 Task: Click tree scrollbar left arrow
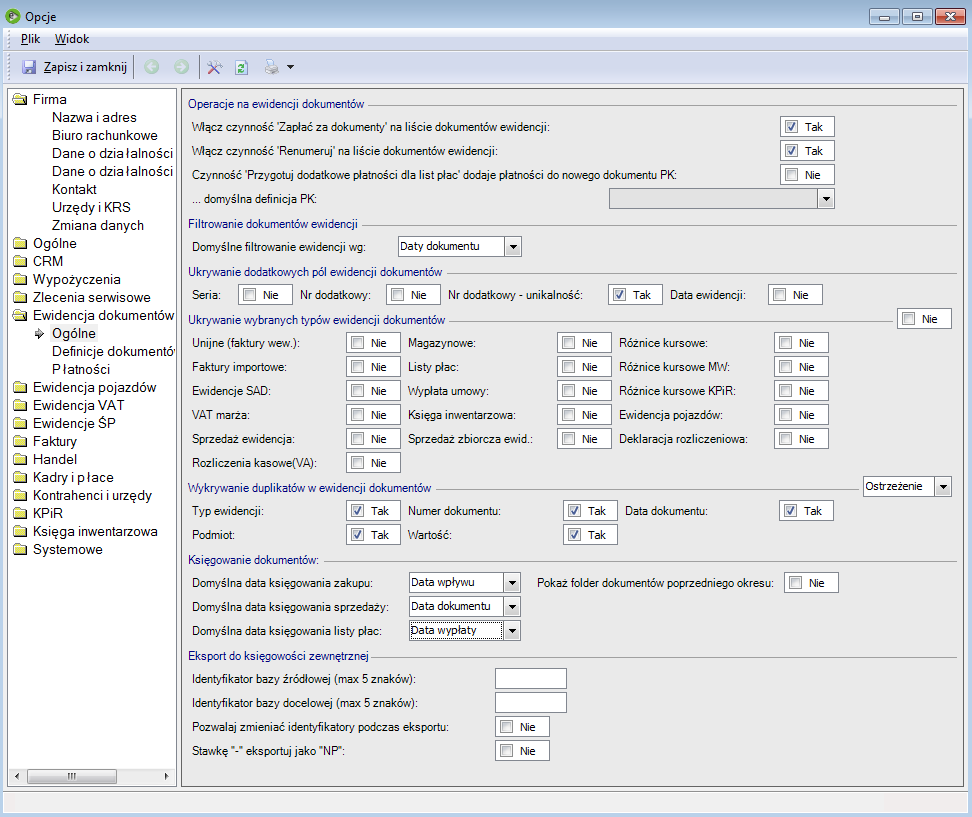[17, 776]
